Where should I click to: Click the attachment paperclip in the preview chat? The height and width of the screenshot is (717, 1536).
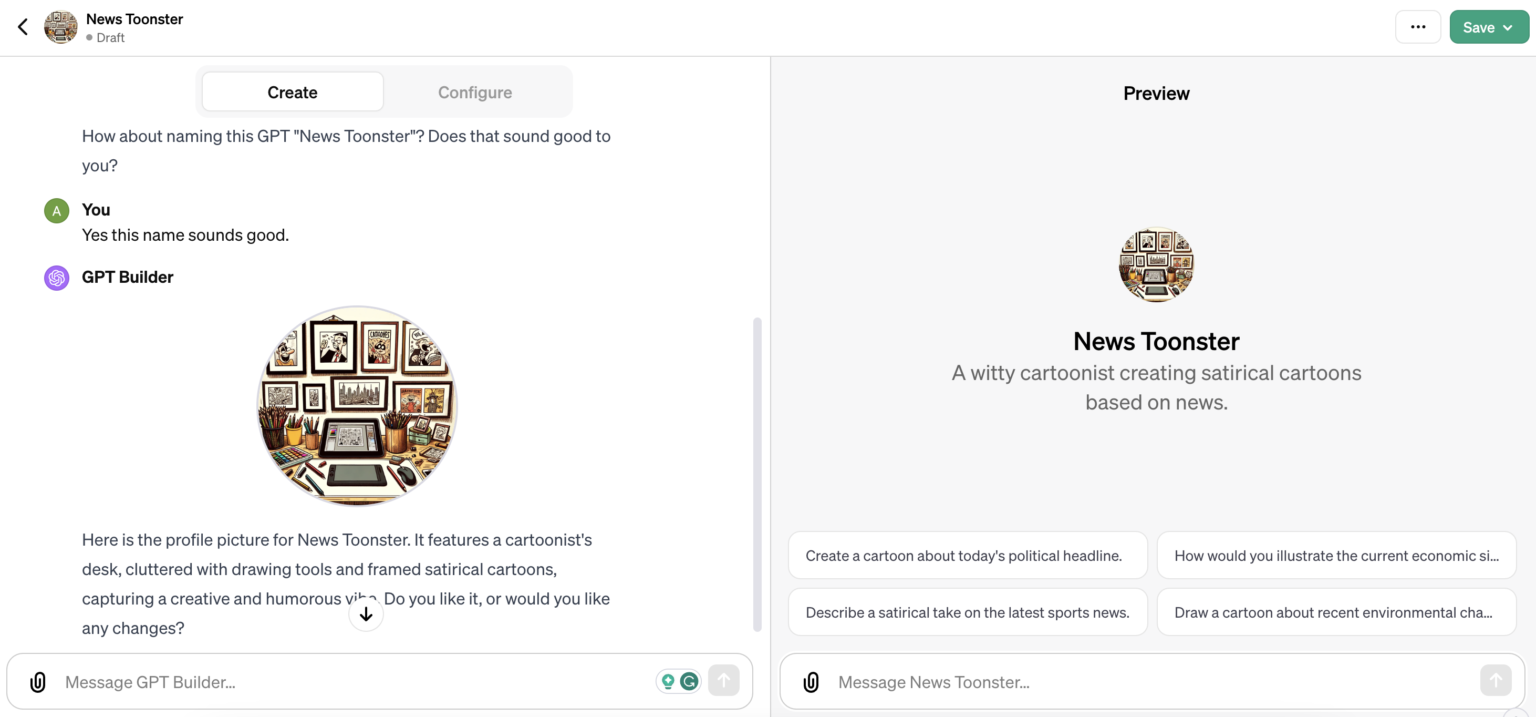point(810,681)
